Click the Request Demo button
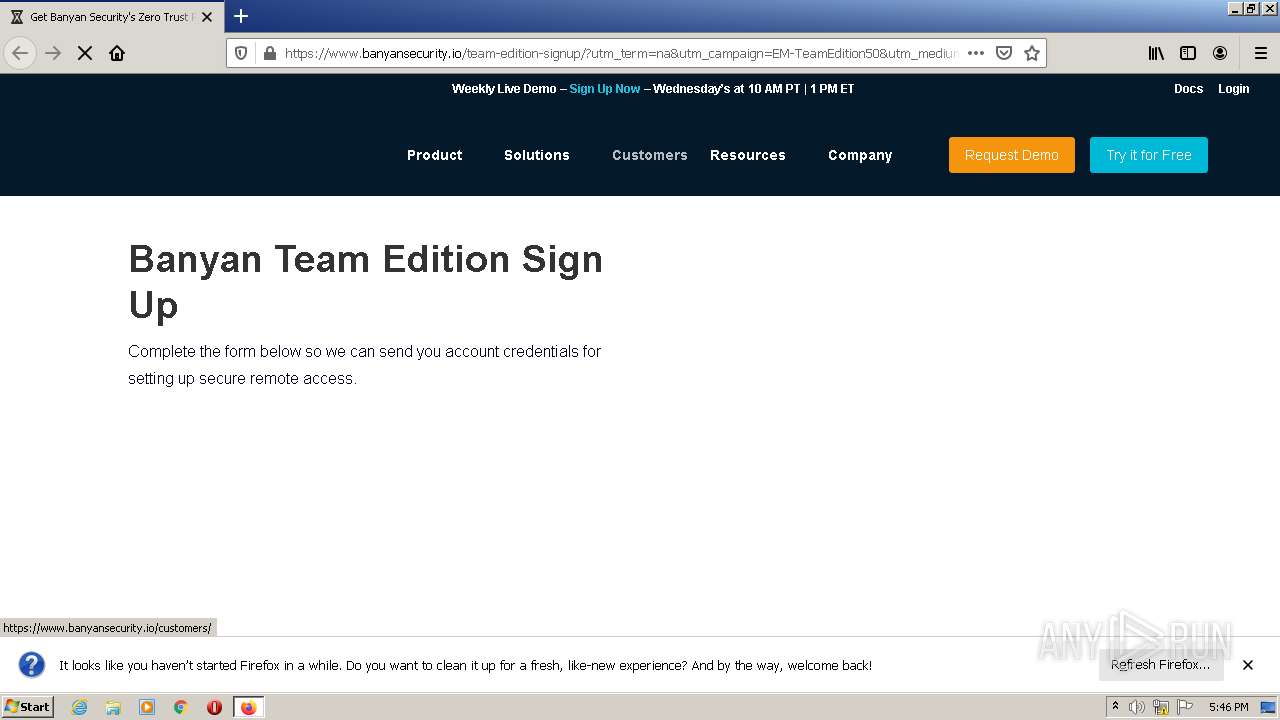The image size is (1280, 720). (x=1012, y=155)
